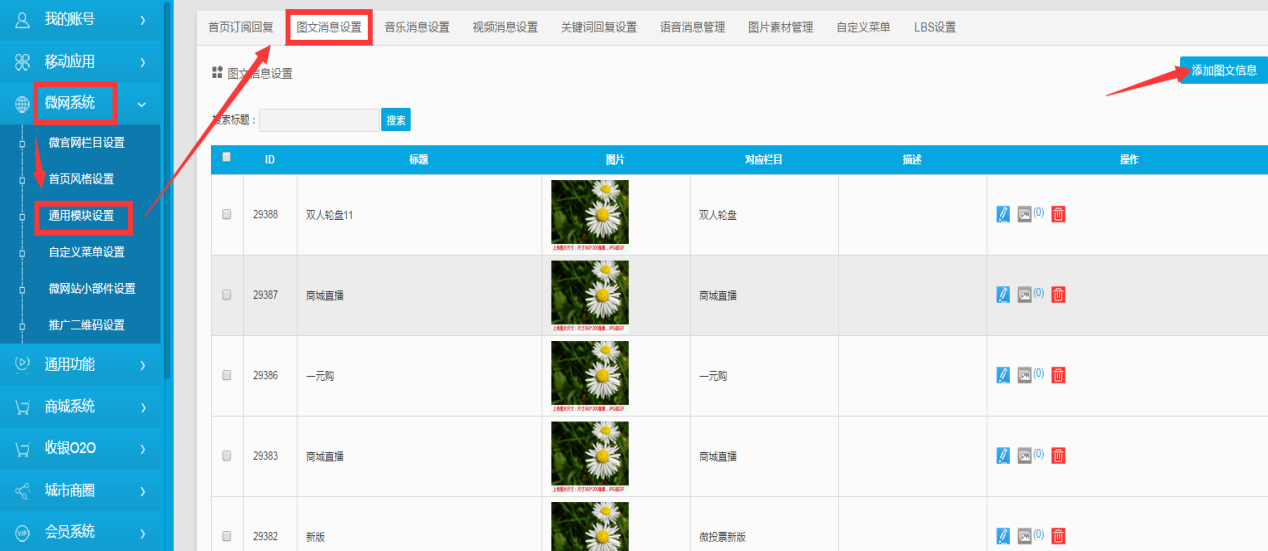
Task: Select 通用模块设置 in sidebar
Action: pos(82,215)
